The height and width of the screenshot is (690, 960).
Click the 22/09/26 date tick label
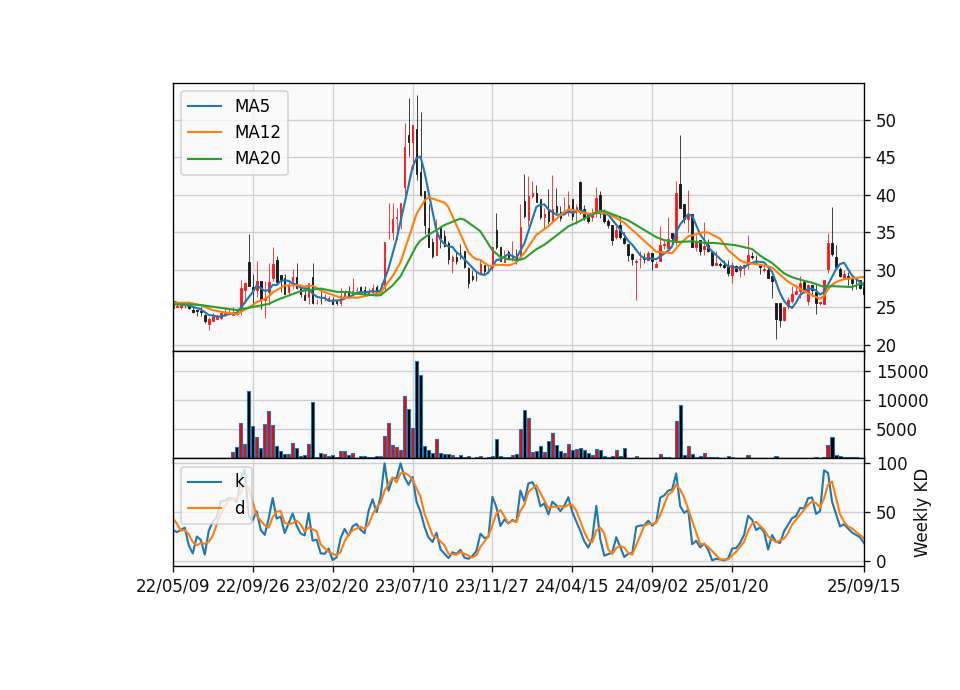click(x=253, y=587)
